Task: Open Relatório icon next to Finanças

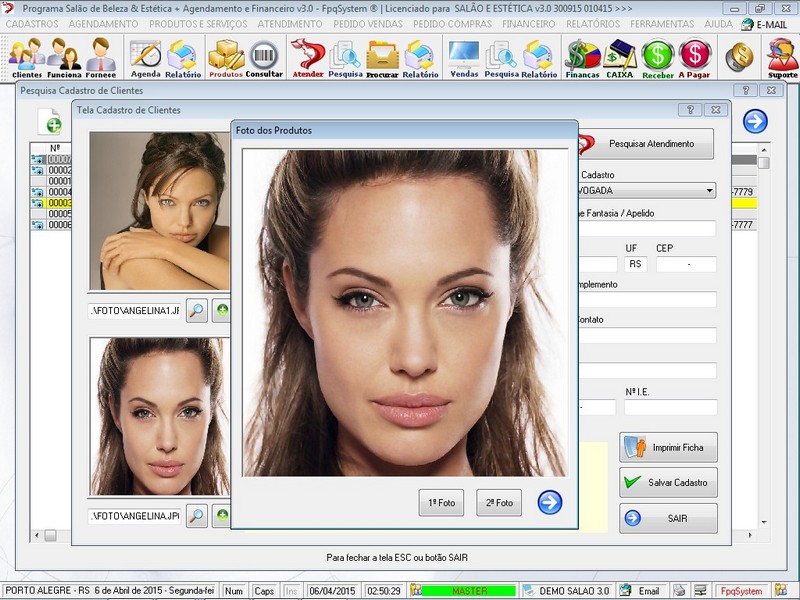Action: (x=539, y=58)
